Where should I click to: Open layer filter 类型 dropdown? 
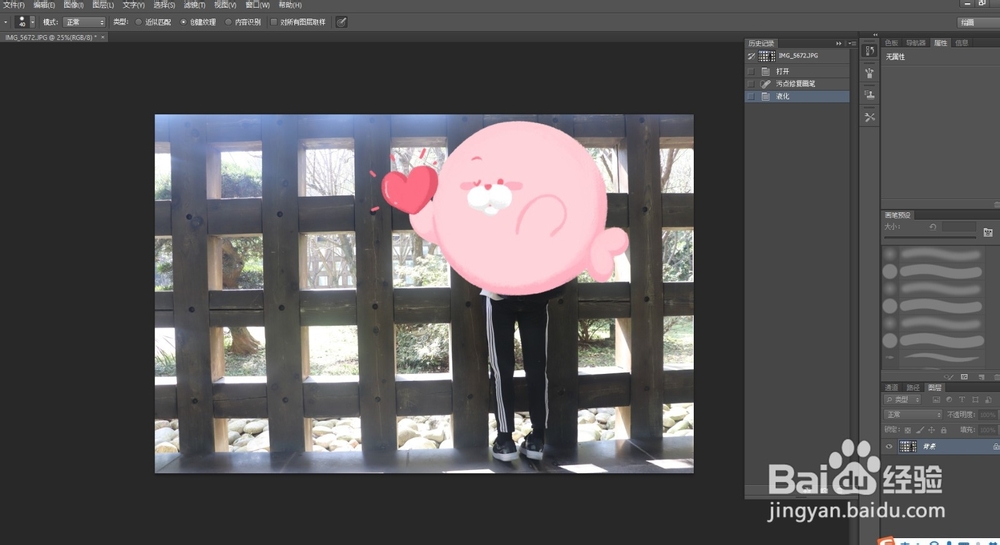pyautogui.click(x=902, y=400)
